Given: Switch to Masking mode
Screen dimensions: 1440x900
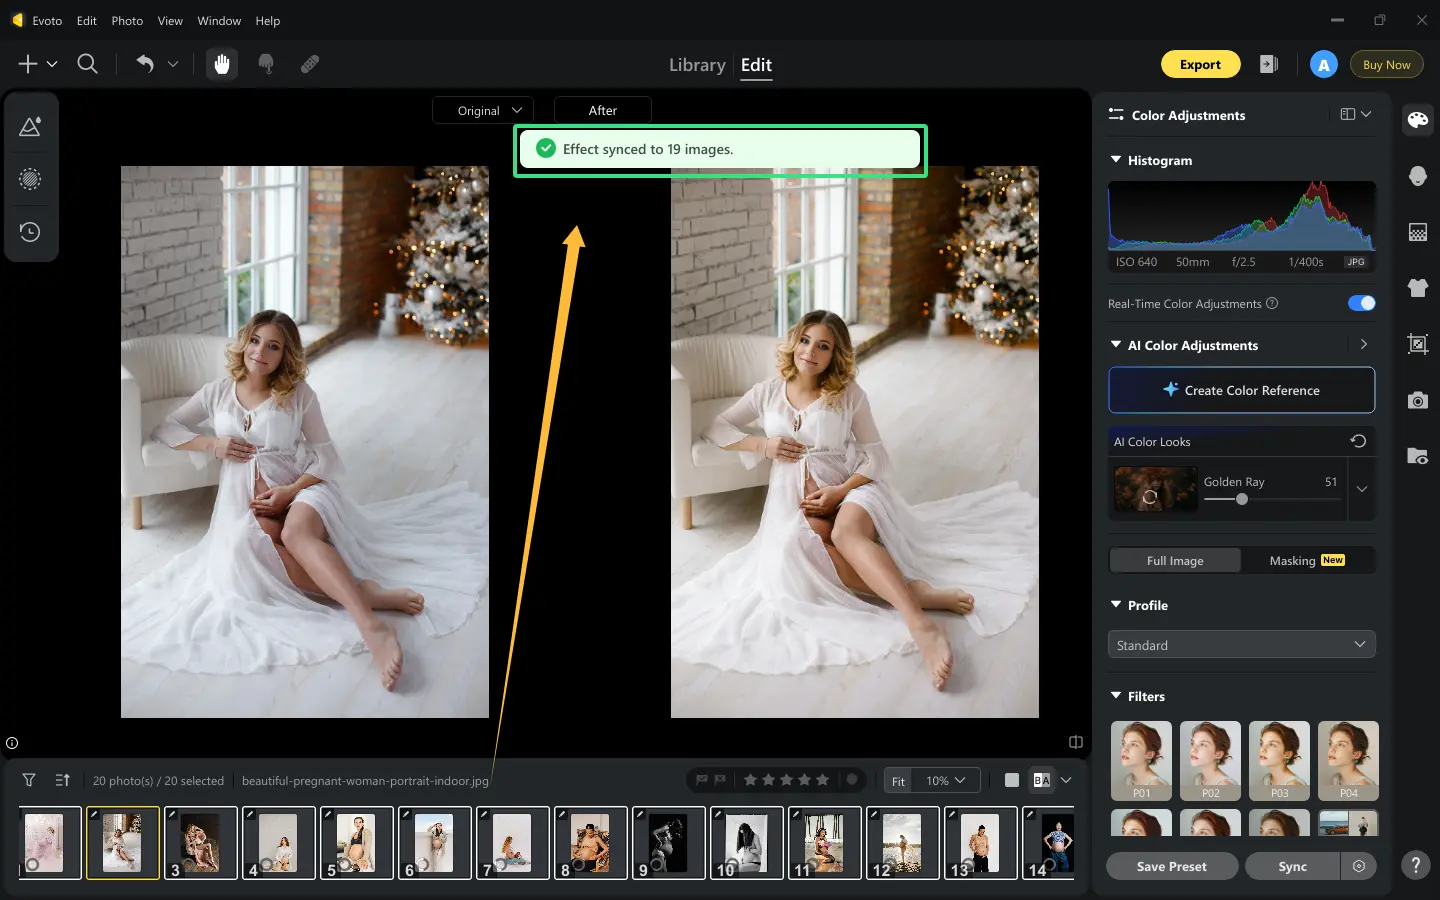Looking at the screenshot, I should (x=1307, y=560).
